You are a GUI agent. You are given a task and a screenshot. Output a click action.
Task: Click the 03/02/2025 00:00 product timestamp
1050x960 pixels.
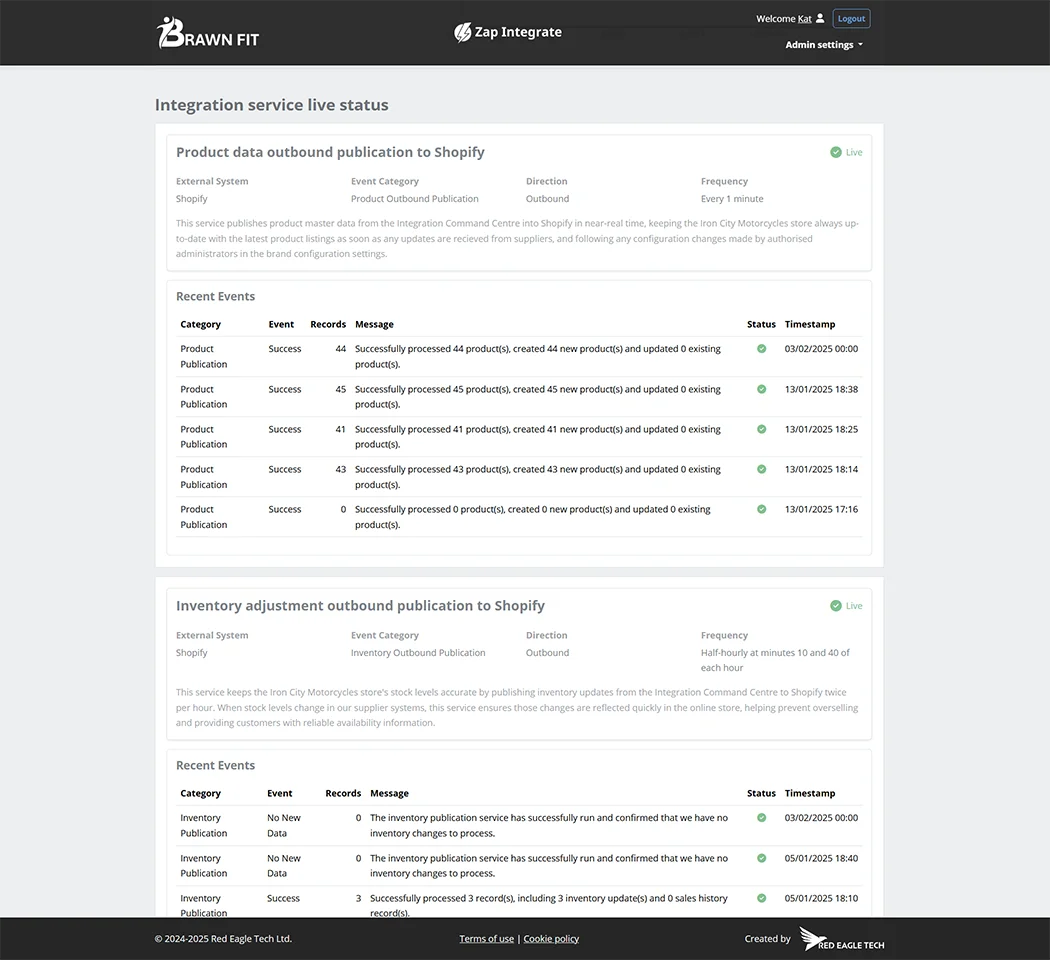click(x=821, y=349)
